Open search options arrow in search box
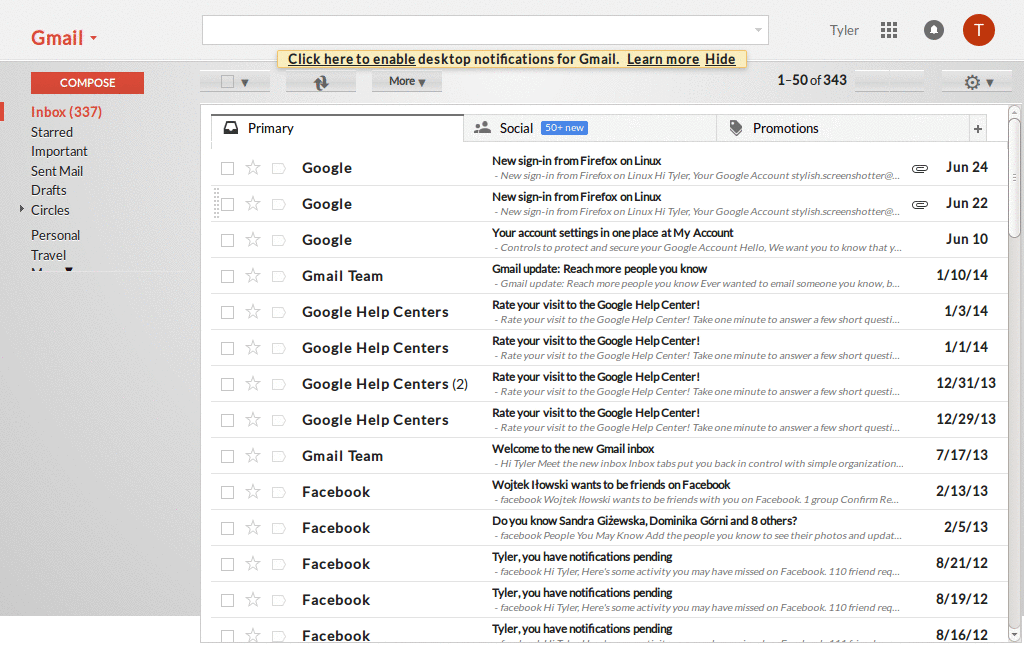This screenshot has width=1024, height=645. click(758, 30)
